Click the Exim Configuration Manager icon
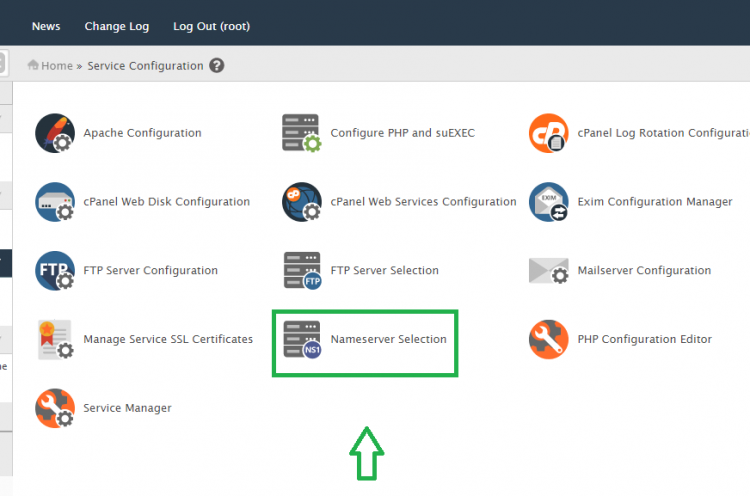The width and height of the screenshot is (750, 496). coord(549,202)
